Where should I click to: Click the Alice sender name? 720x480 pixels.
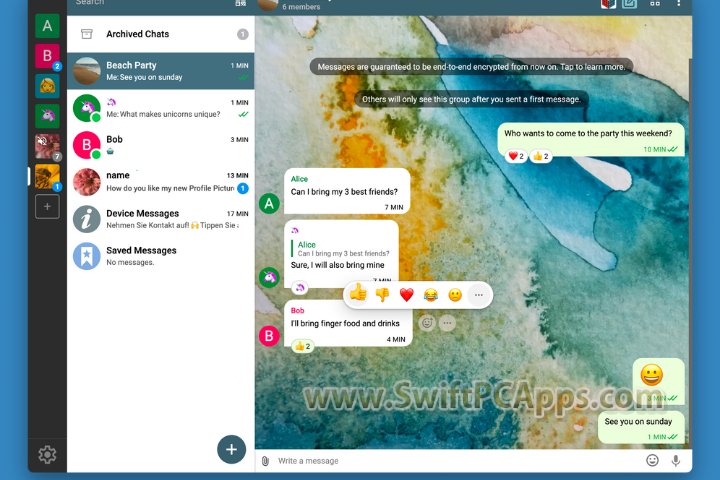coord(299,179)
